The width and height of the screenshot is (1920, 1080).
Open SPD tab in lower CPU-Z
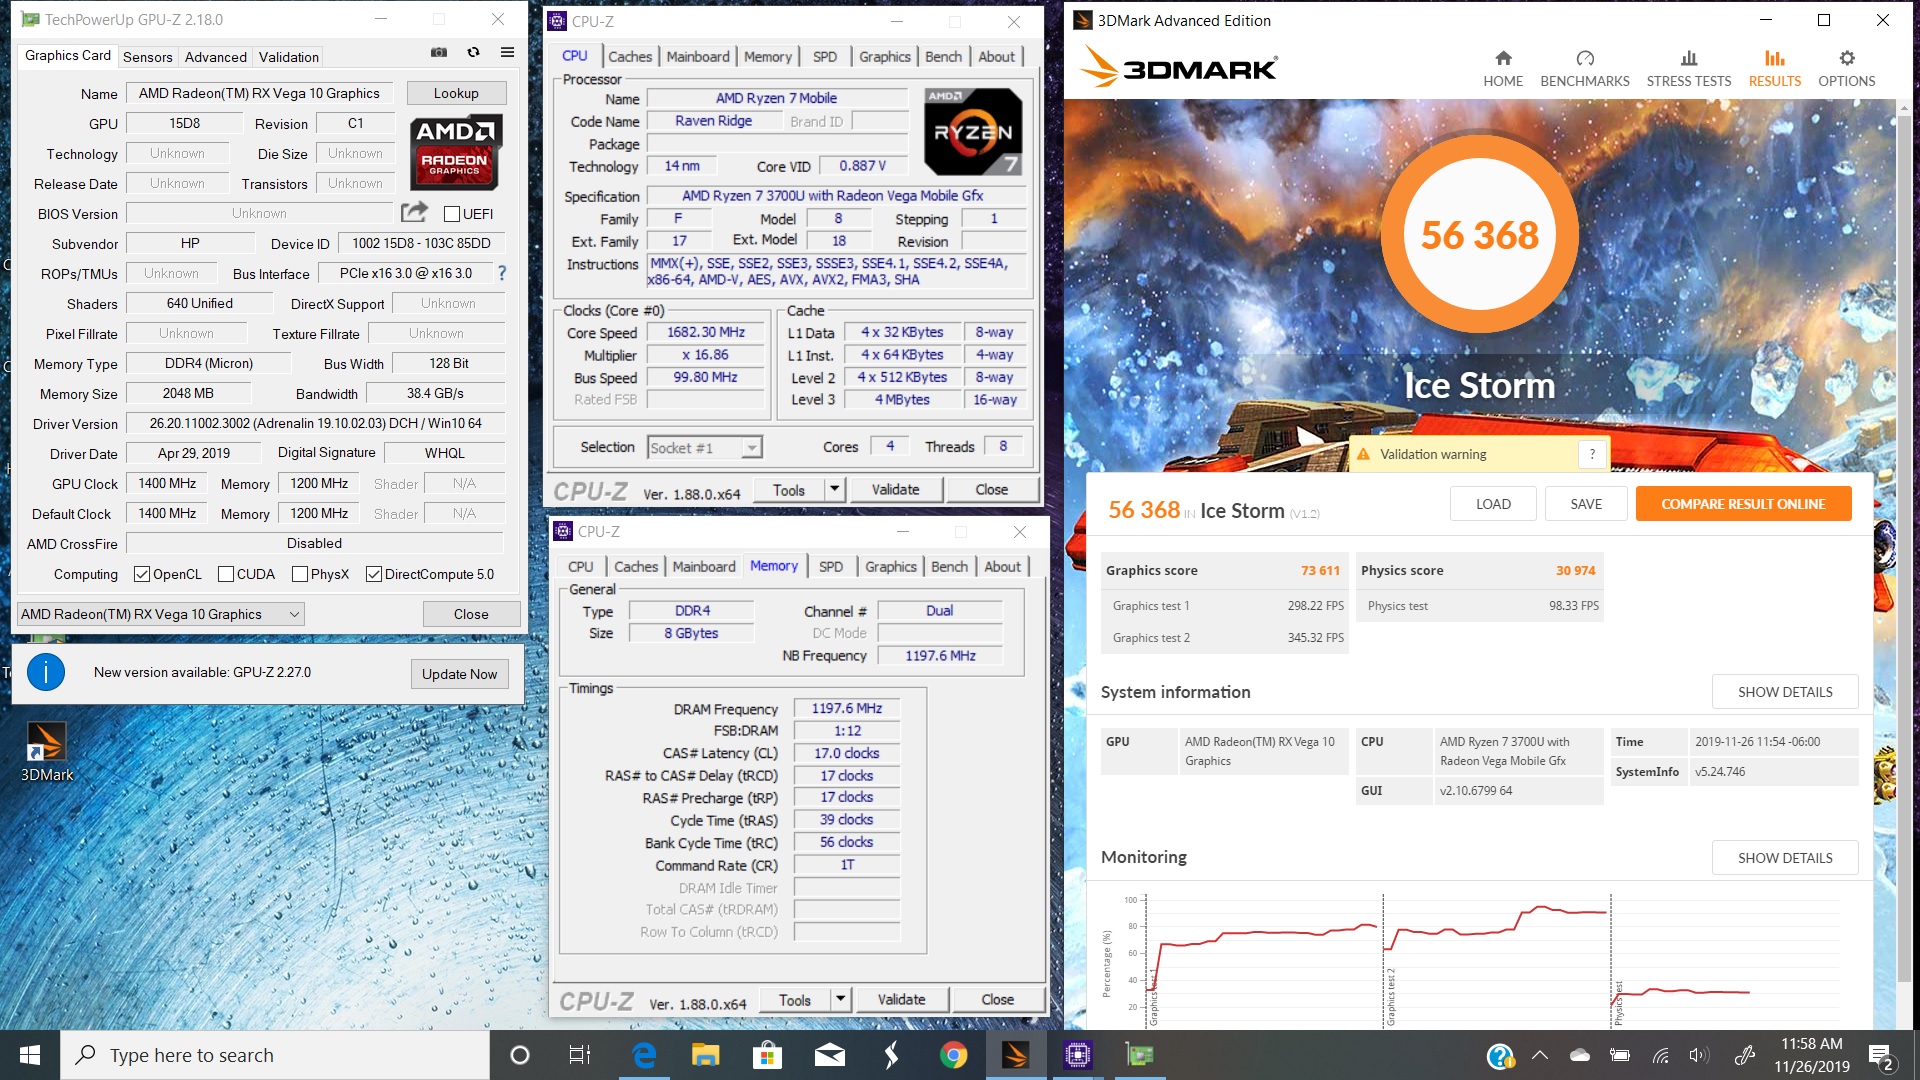[831, 566]
